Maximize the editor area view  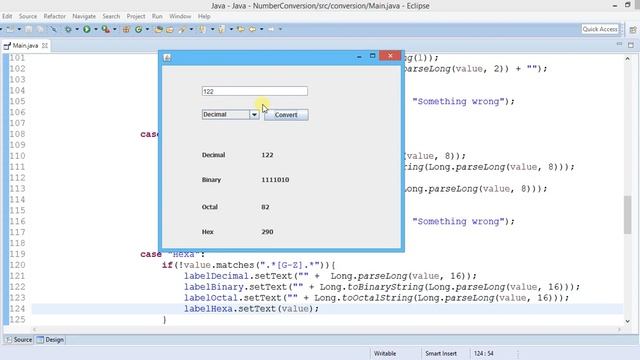coord(631,45)
